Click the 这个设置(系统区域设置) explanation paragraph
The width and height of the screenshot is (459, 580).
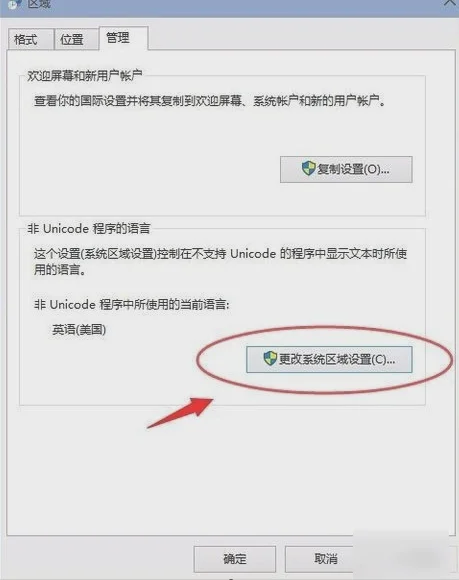[220, 262]
